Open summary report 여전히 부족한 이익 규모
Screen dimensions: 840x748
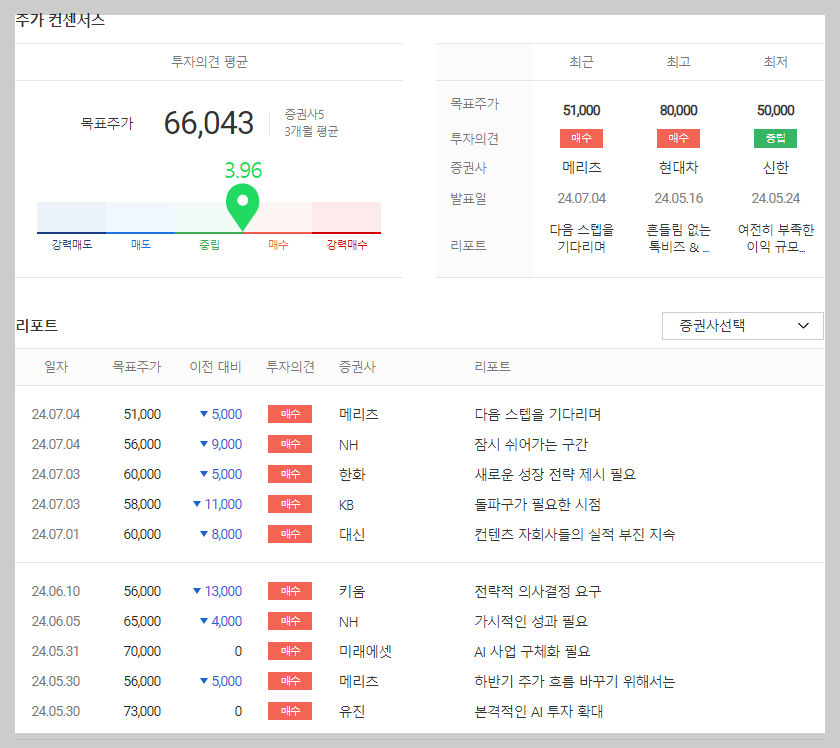[x=776, y=238]
